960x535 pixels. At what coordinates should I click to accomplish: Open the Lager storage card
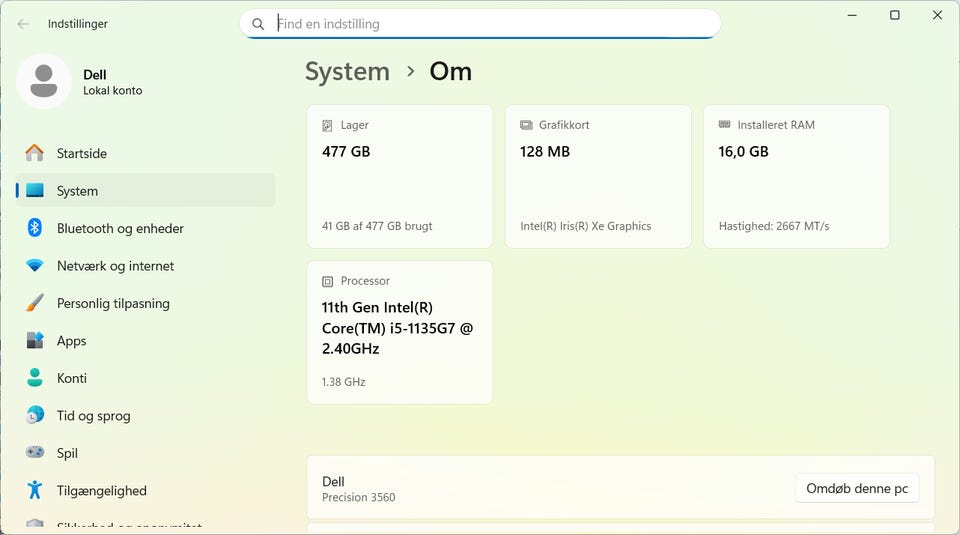pos(399,176)
